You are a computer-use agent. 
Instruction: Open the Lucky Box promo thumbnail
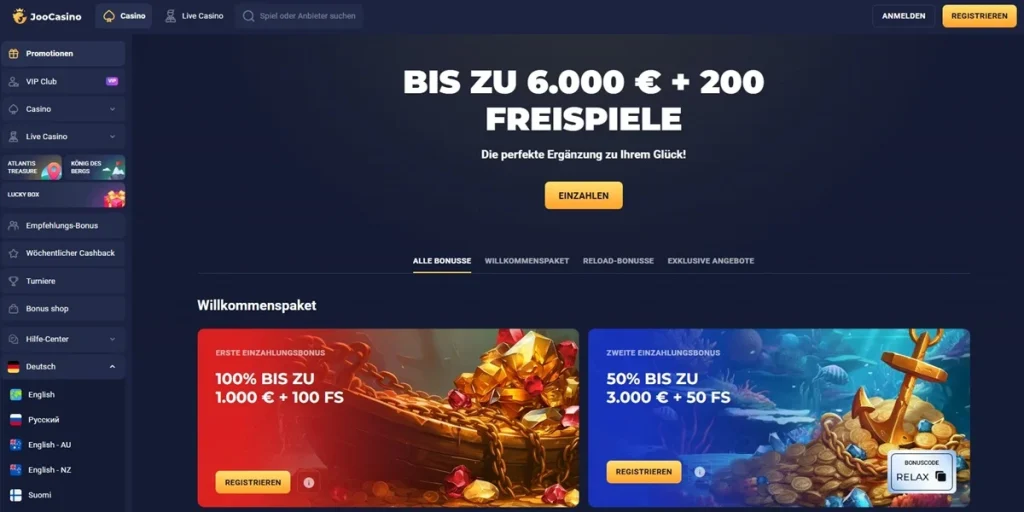pos(63,195)
